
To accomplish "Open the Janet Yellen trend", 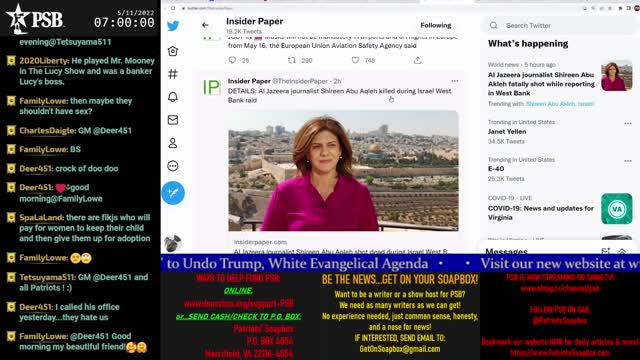I will coord(507,131).
